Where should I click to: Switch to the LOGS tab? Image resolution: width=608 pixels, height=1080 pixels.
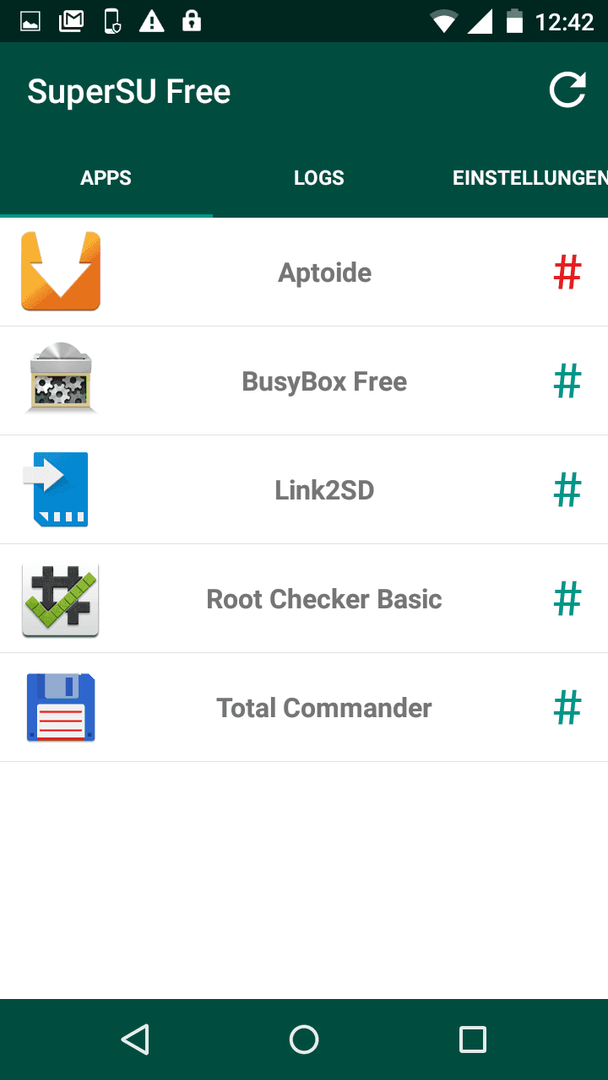click(319, 178)
